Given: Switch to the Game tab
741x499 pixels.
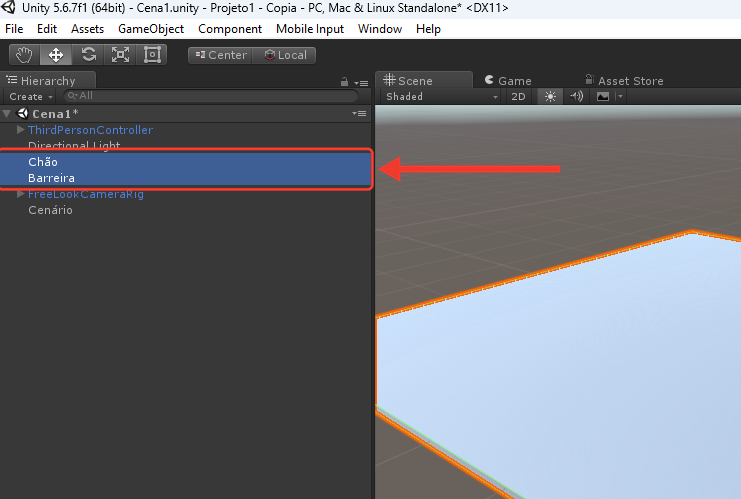Looking at the screenshot, I should tap(508, 81).
